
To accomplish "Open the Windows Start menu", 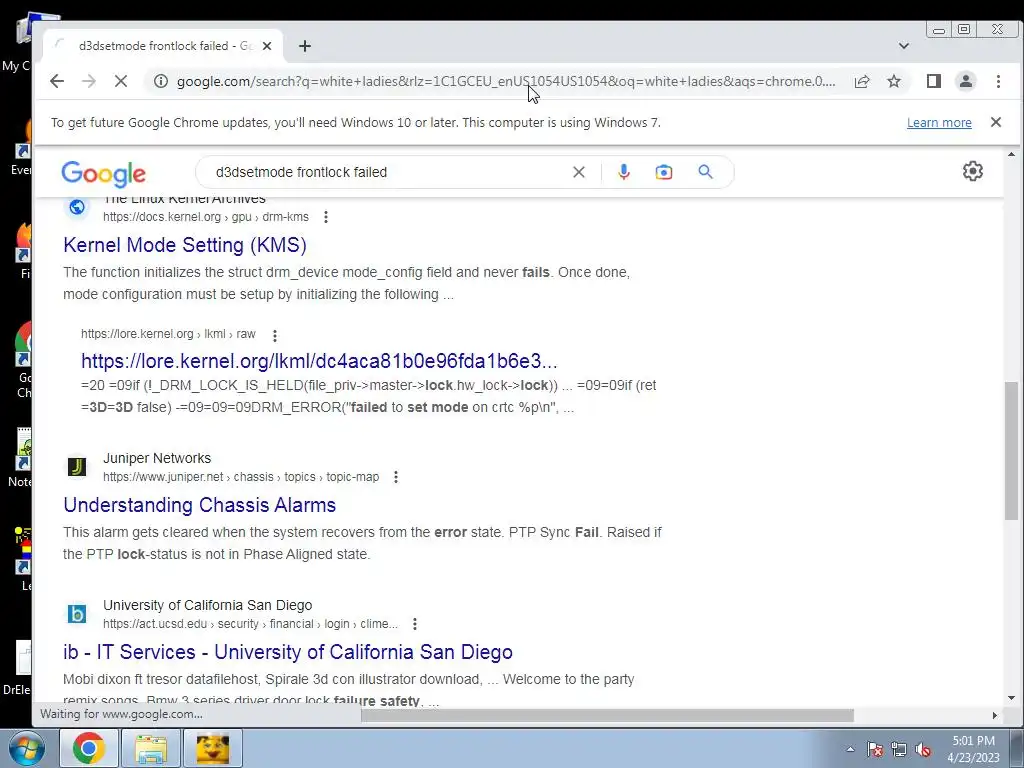I will point(26,748).
